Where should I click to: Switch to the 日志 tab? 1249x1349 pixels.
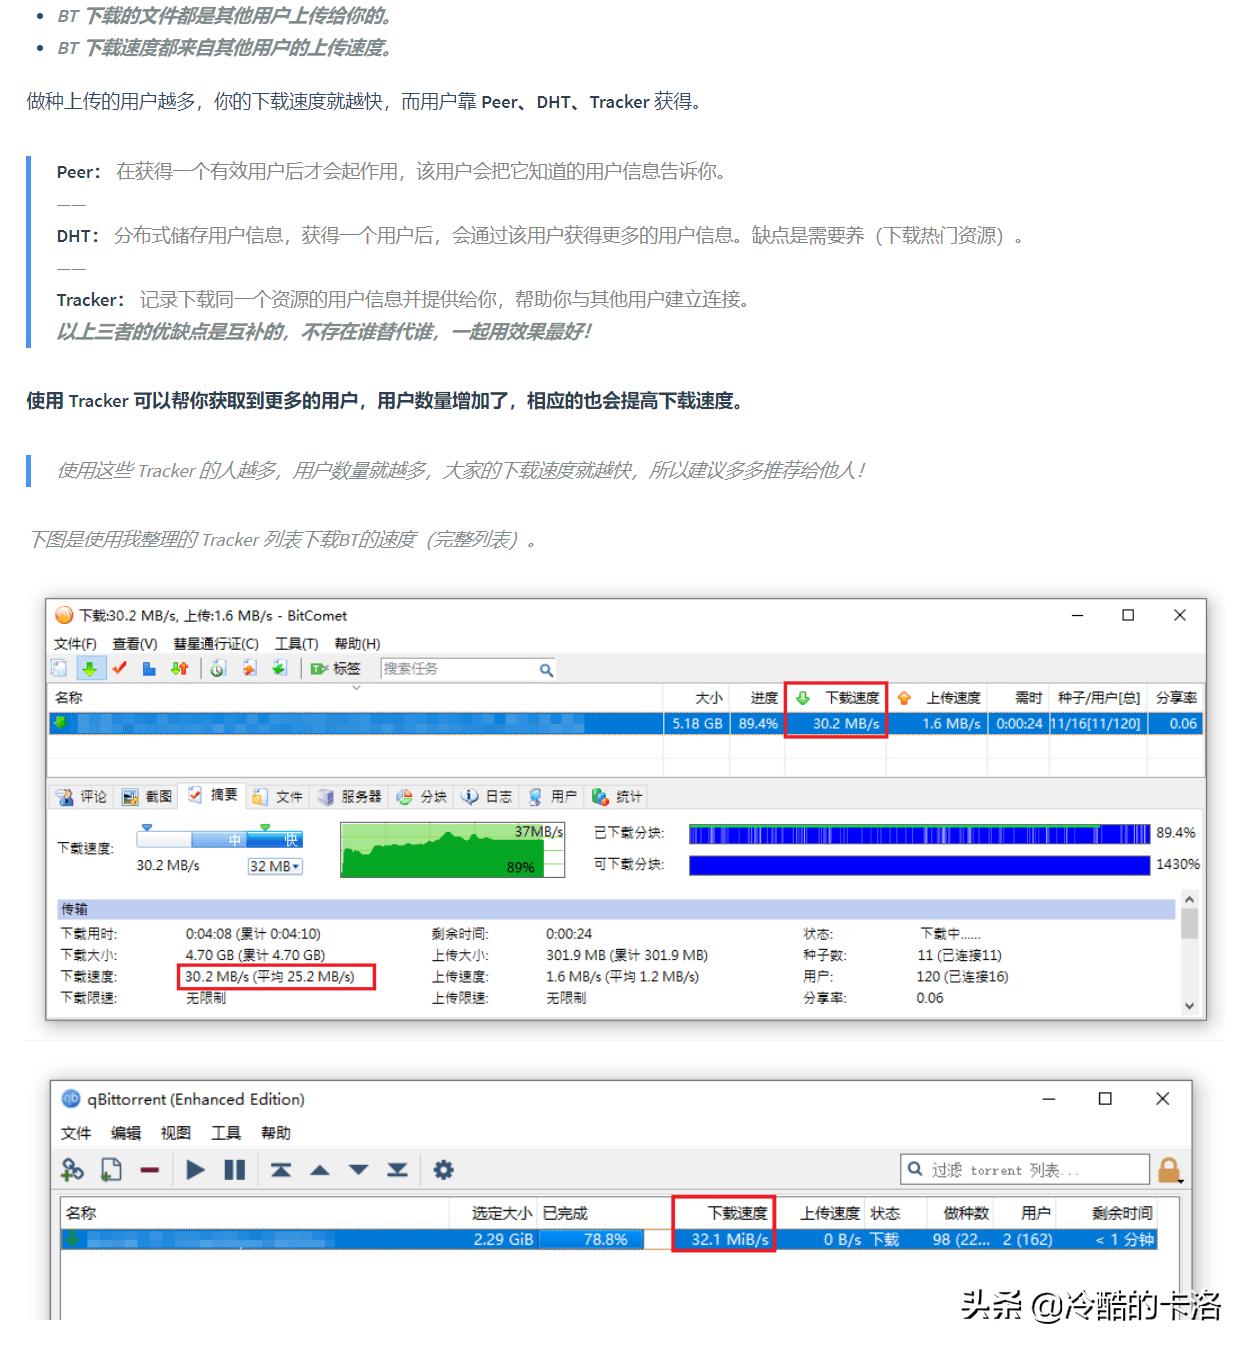tap(487, 797)
